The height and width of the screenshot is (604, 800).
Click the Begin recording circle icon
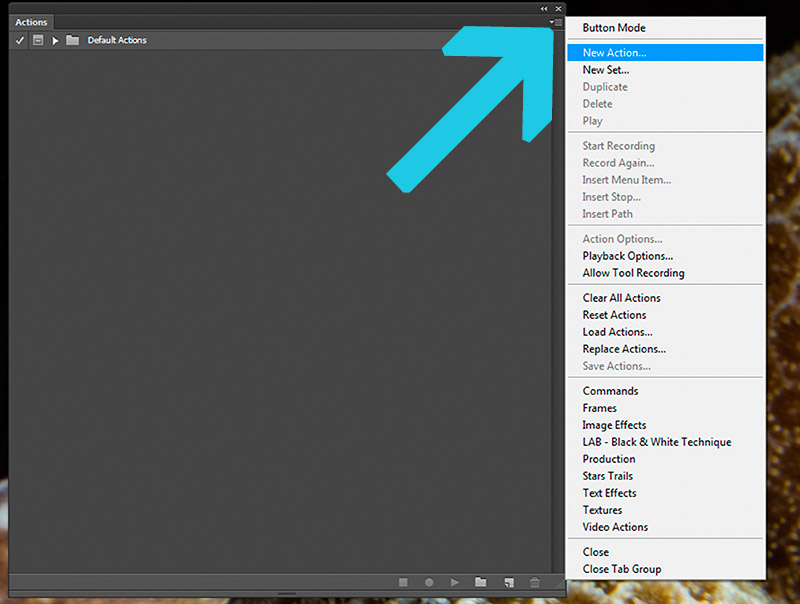click(429, 582)
